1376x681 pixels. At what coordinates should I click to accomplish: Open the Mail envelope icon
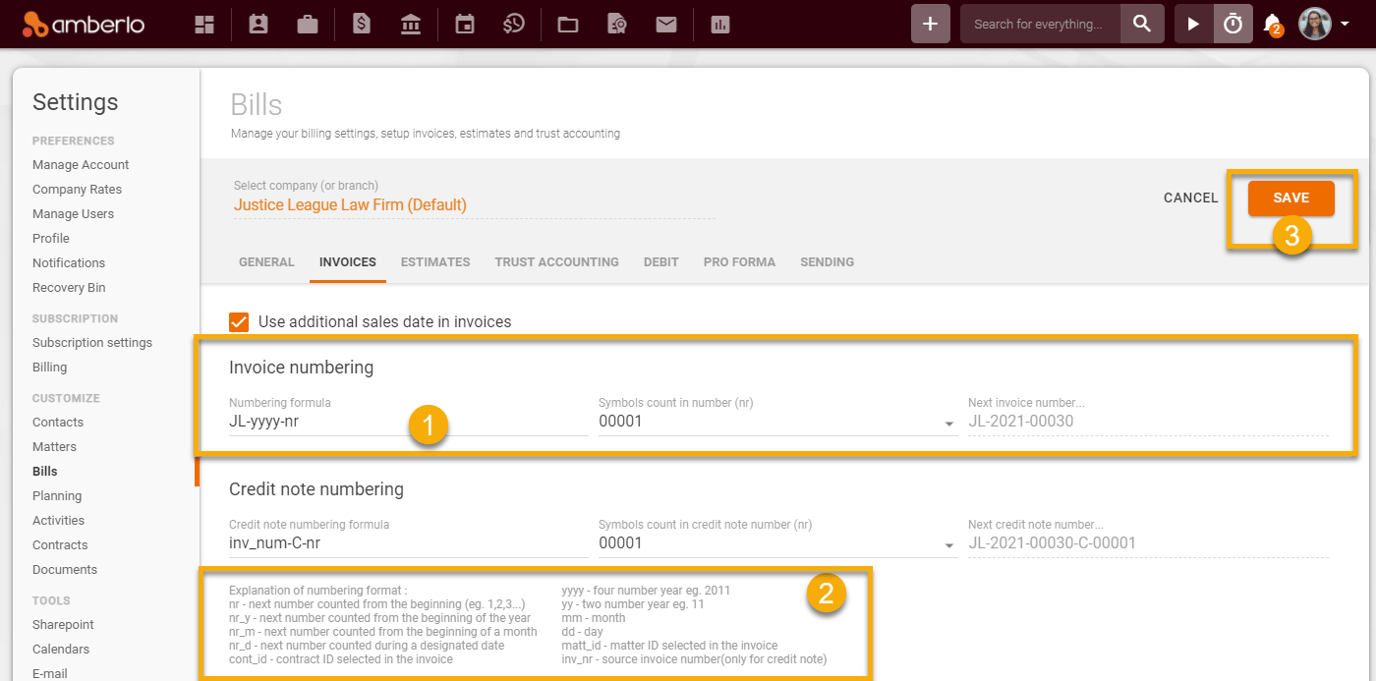point(666,23)
